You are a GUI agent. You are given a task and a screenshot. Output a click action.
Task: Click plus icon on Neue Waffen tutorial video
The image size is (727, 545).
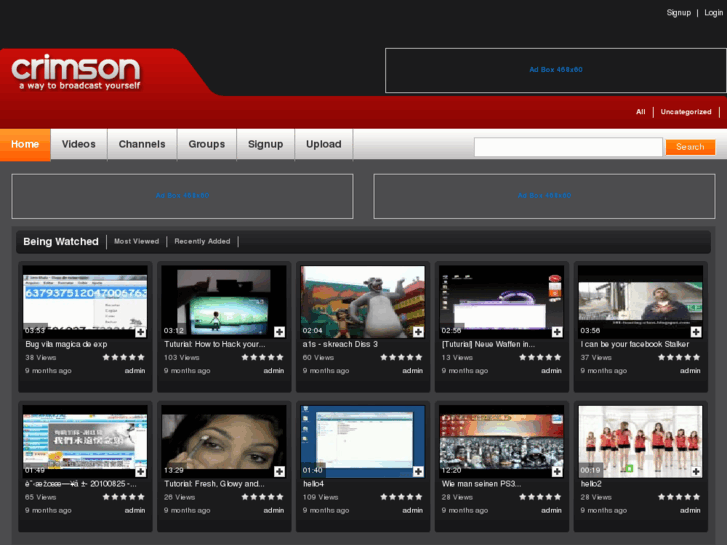click(557, 331)
